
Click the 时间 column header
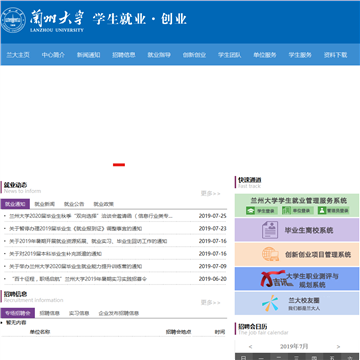pos(220,332)
